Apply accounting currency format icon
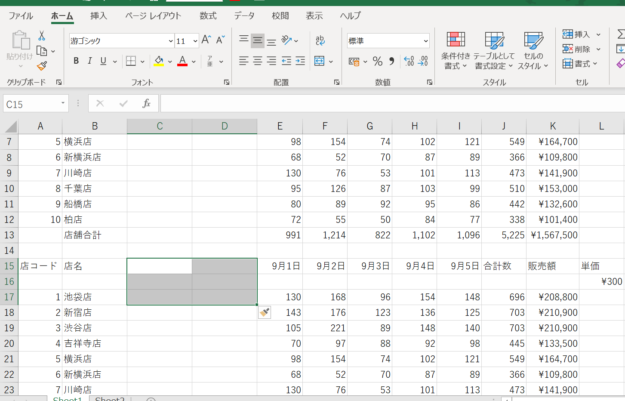The height and width of the screenshot is (401, 625). [354, 61]
